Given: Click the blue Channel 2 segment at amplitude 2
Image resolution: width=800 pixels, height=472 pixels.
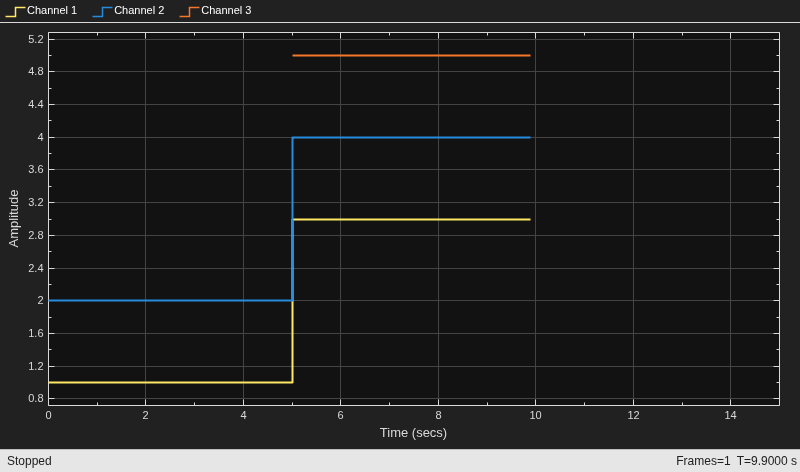Looking at the screenshot, I should click(170, 301).
